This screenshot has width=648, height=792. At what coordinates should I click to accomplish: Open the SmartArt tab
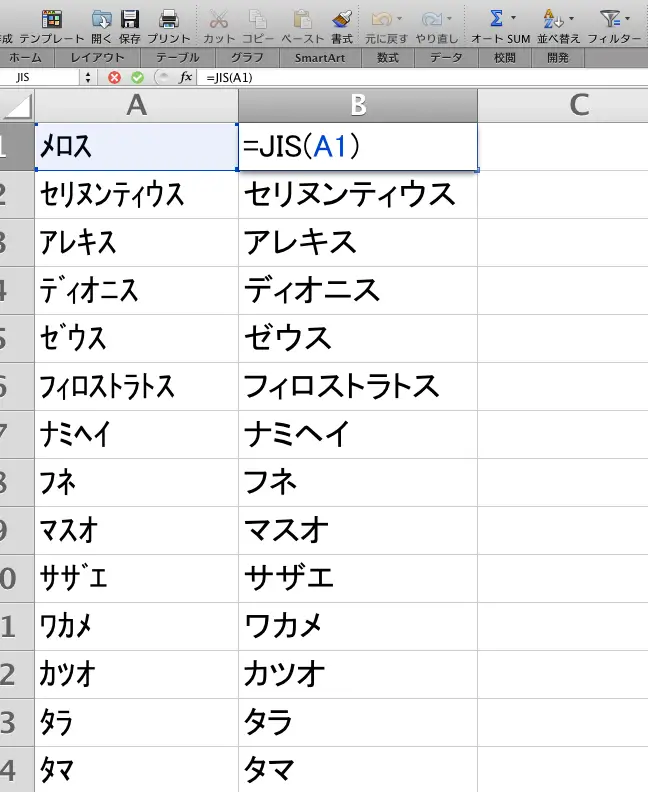[x=320, y=58]
